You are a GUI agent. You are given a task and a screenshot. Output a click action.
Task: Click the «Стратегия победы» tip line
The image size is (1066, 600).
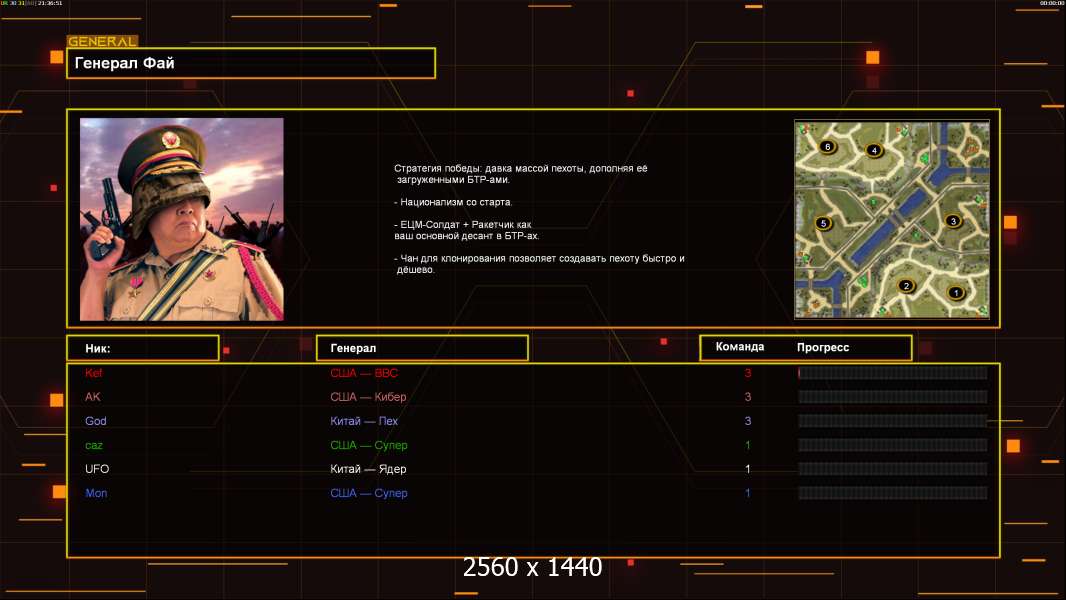click(x=521, y=174)
